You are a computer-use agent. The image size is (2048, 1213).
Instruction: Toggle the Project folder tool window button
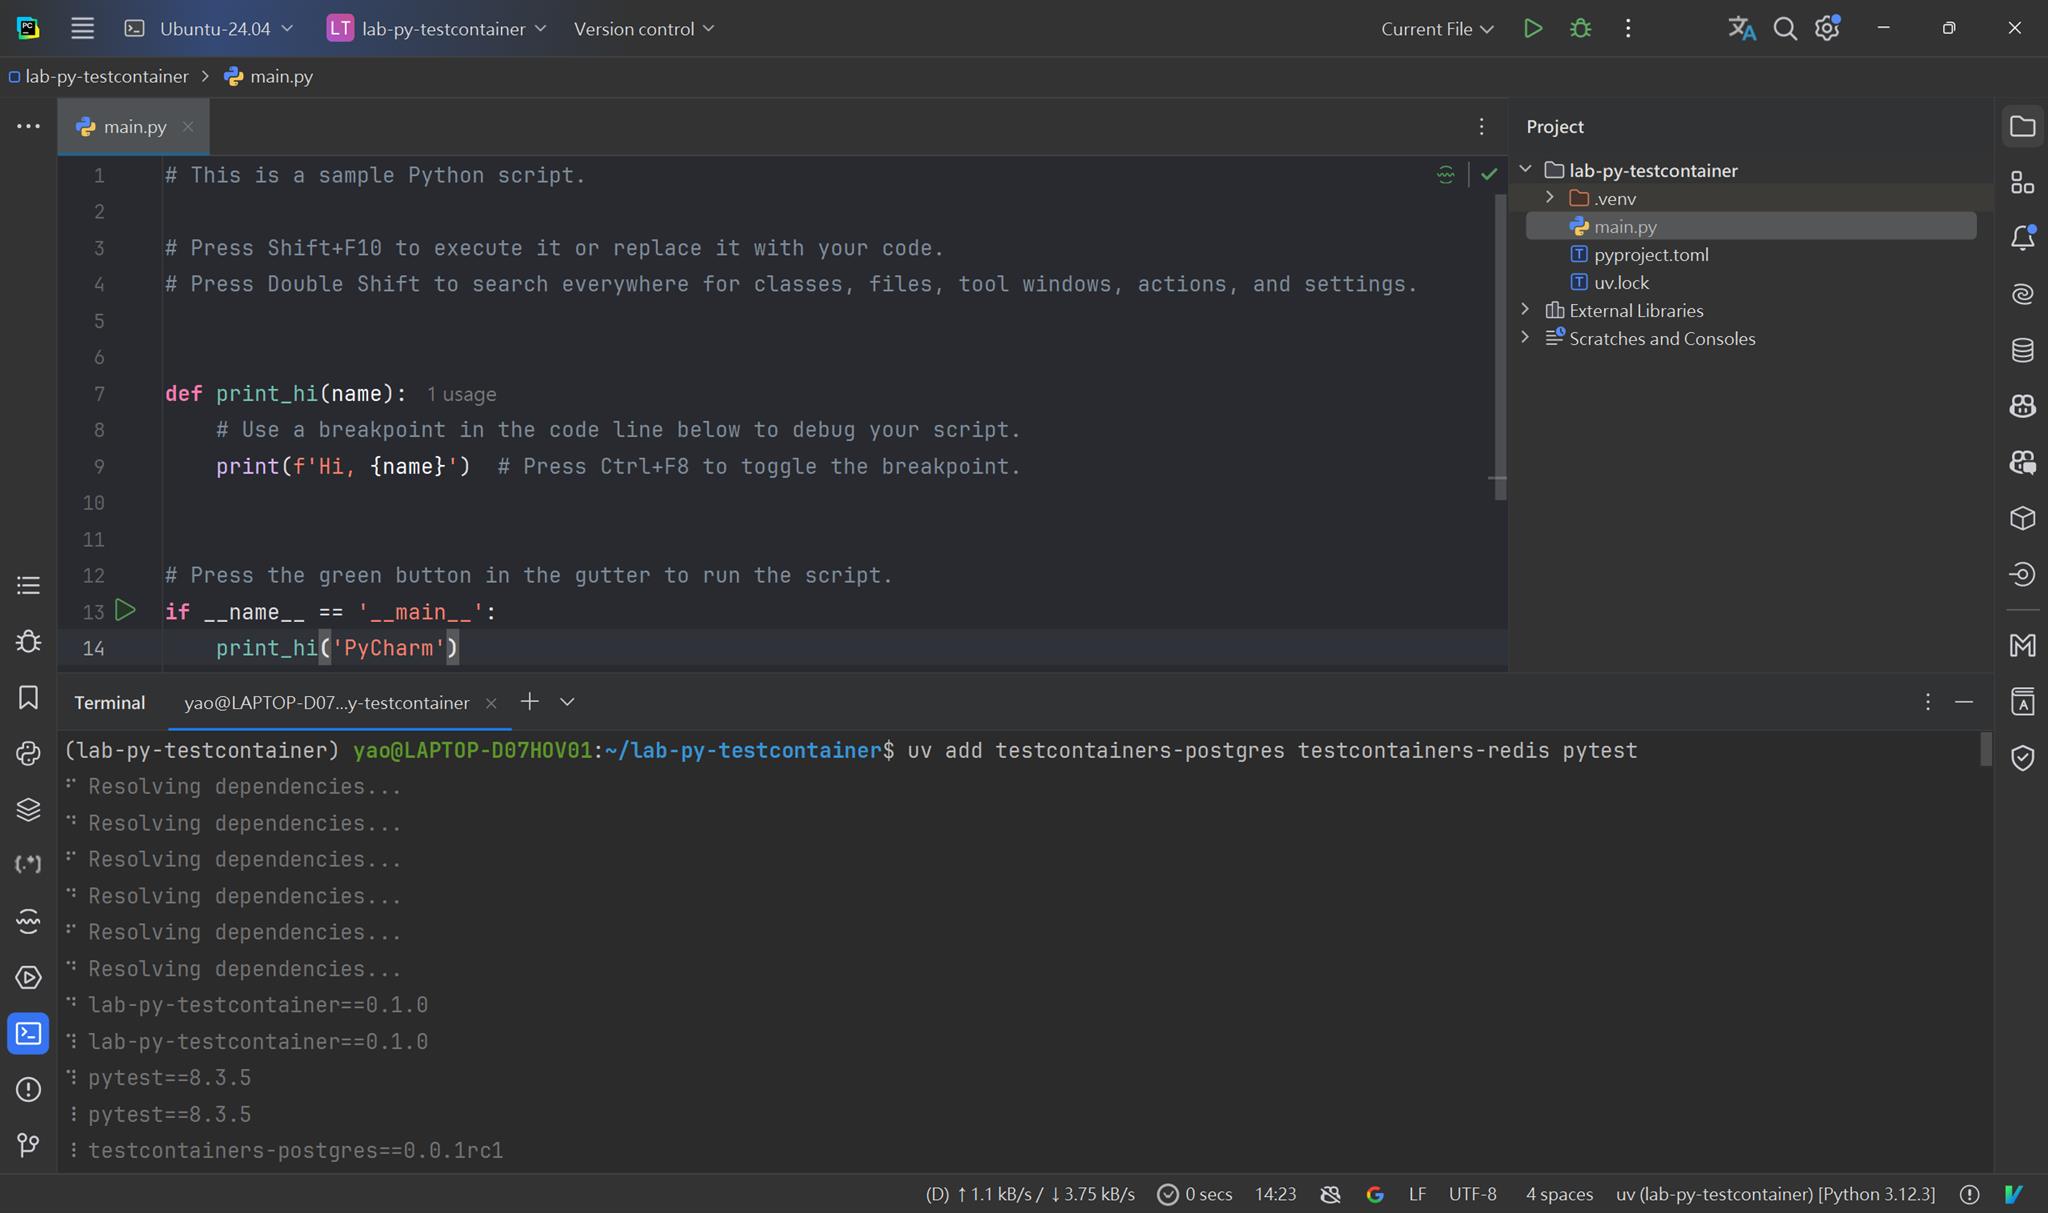[x=2022, y=126]
